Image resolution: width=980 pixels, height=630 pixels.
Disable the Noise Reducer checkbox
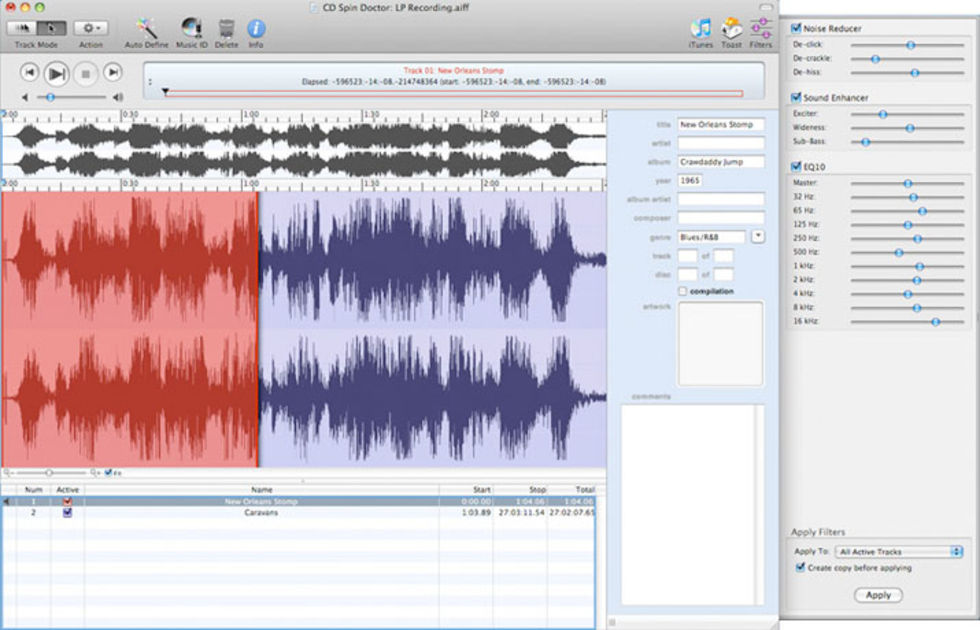point(796,29)
